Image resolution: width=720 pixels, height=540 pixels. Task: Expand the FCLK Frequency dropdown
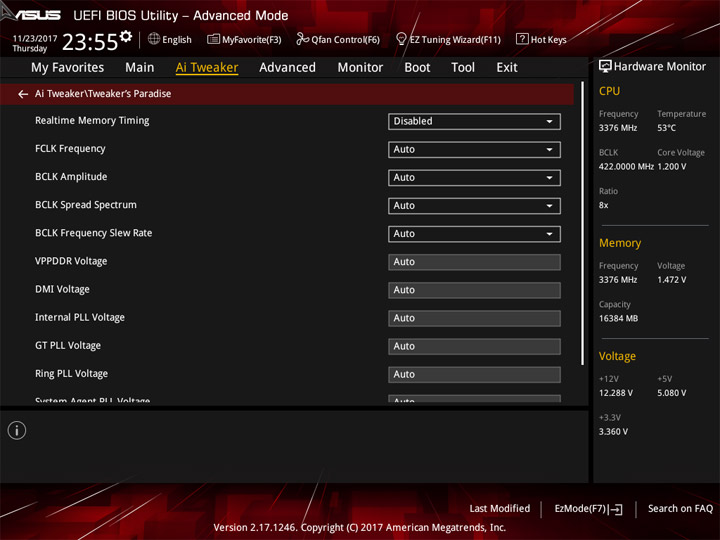click(474, 149)
